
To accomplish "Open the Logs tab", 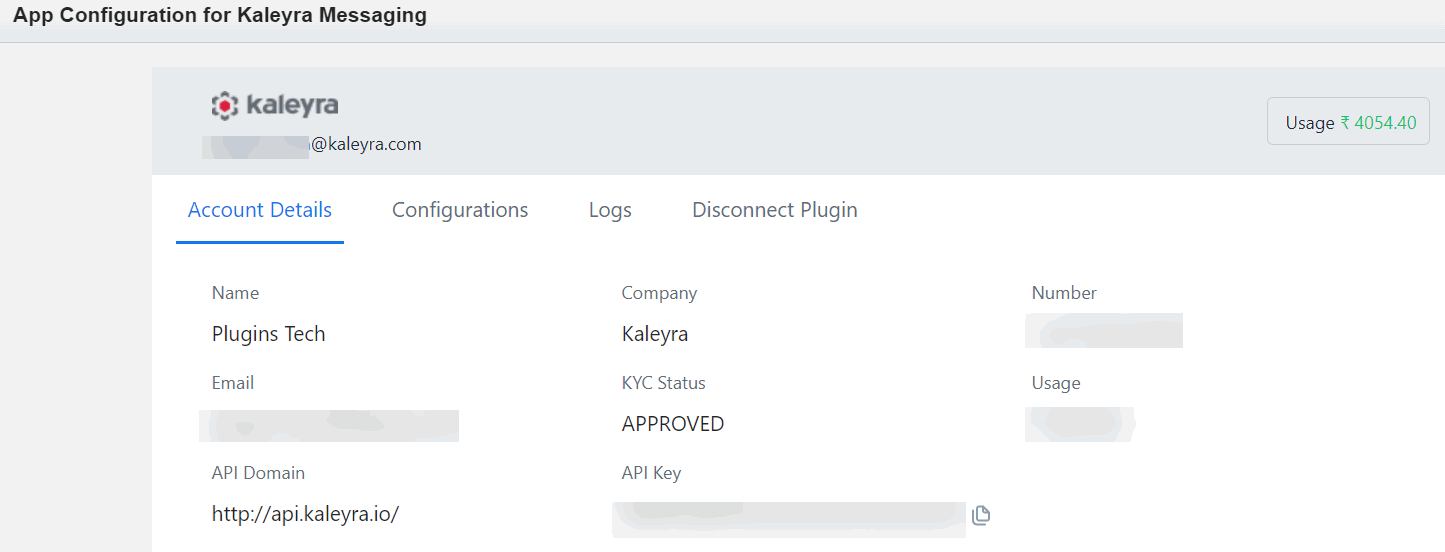I will (x=610, y=210).
